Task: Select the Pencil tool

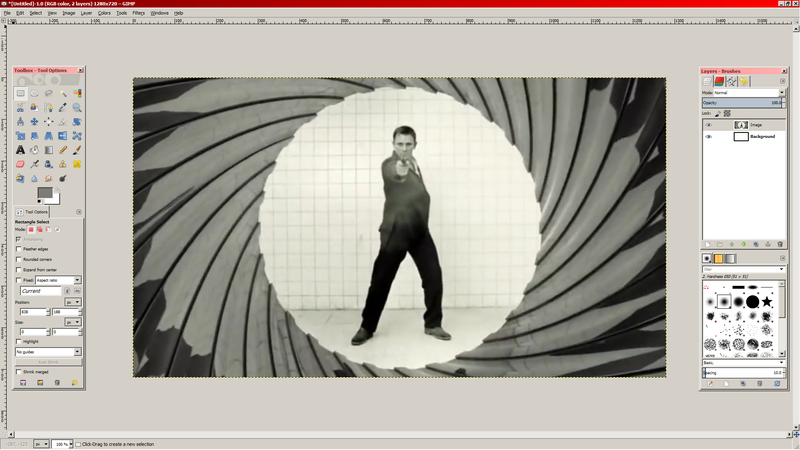Action: click(63, 150)
